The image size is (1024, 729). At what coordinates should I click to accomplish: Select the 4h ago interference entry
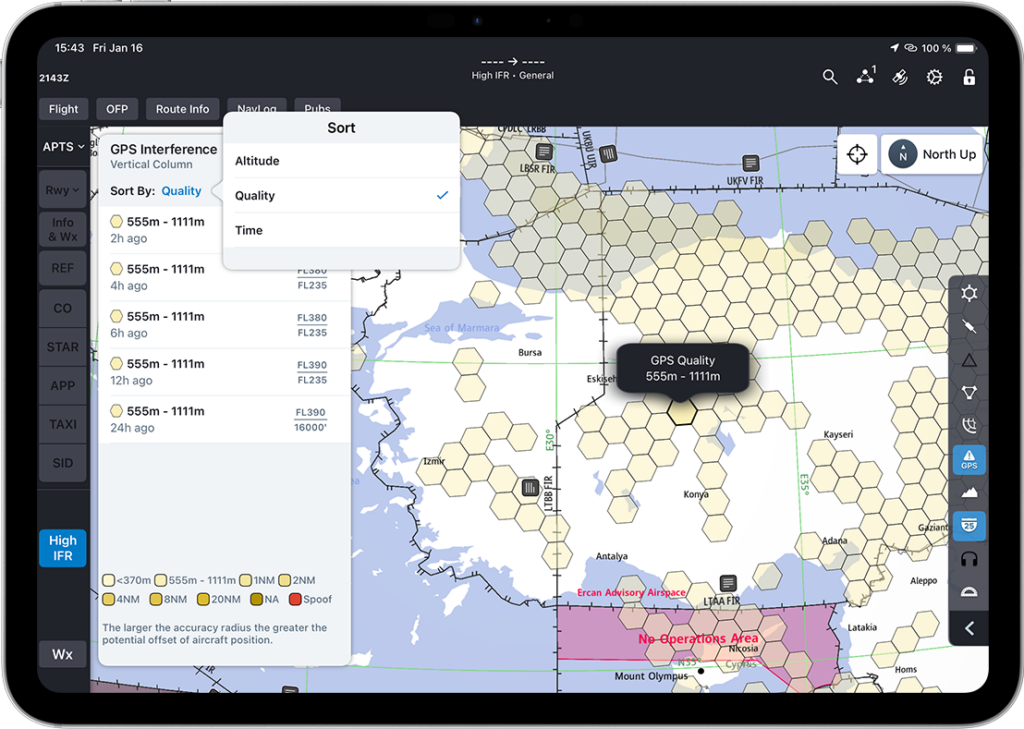pos(225,277)
